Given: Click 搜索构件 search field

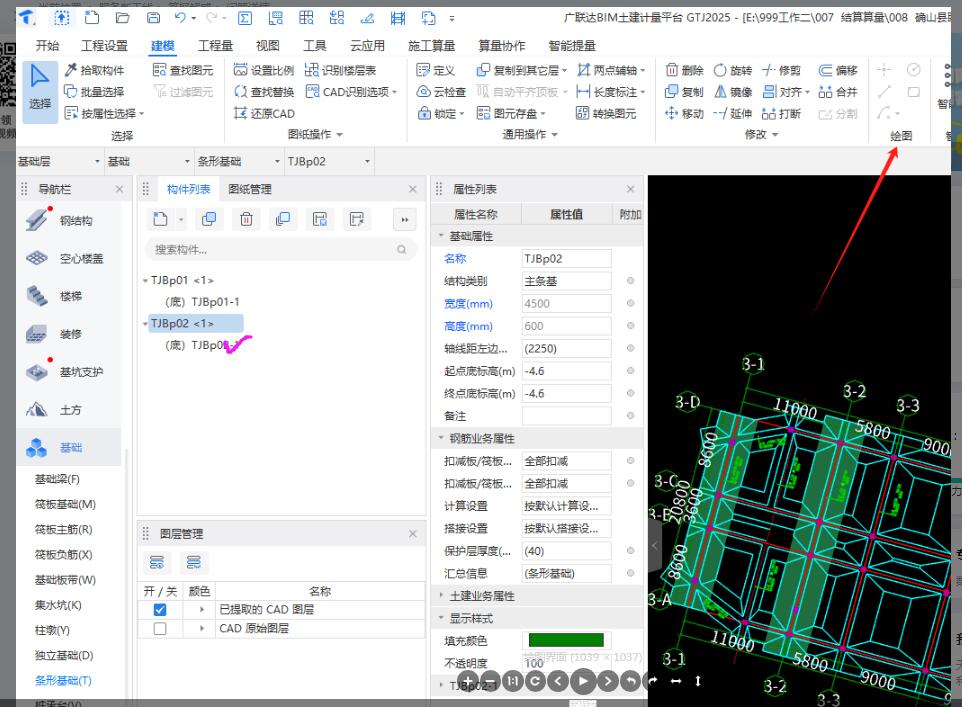Looking at the screenshot, I should point(281,250).
